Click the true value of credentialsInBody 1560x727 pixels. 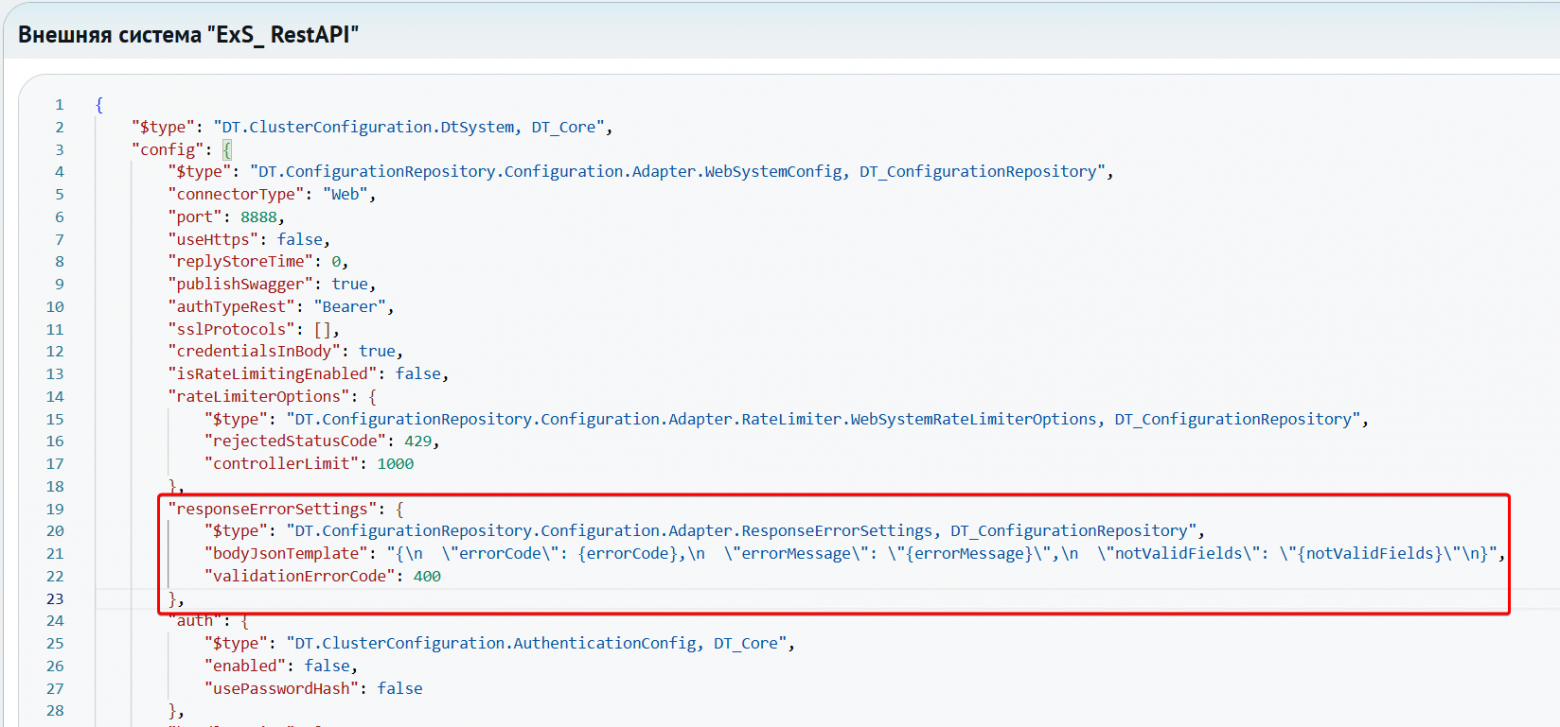tap(378, 351)
